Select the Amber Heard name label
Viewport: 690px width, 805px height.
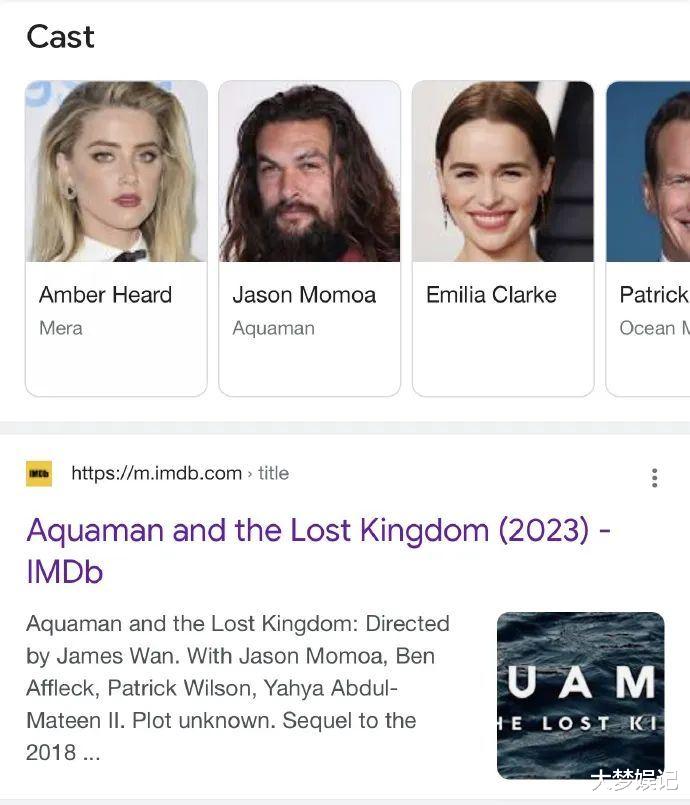click(x=105, y=295)
